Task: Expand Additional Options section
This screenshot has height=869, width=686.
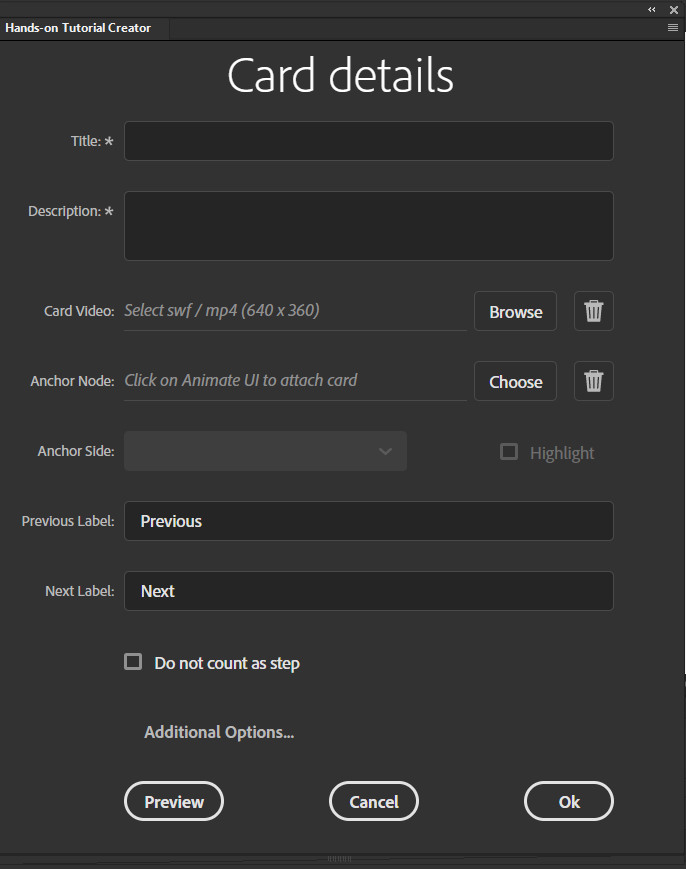Action: [x=219, y=732]
